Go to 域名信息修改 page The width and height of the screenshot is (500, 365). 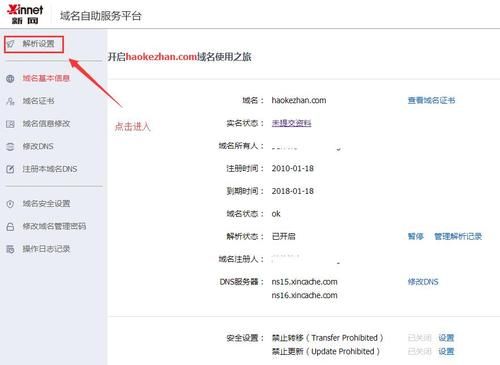tap(46, 124)
